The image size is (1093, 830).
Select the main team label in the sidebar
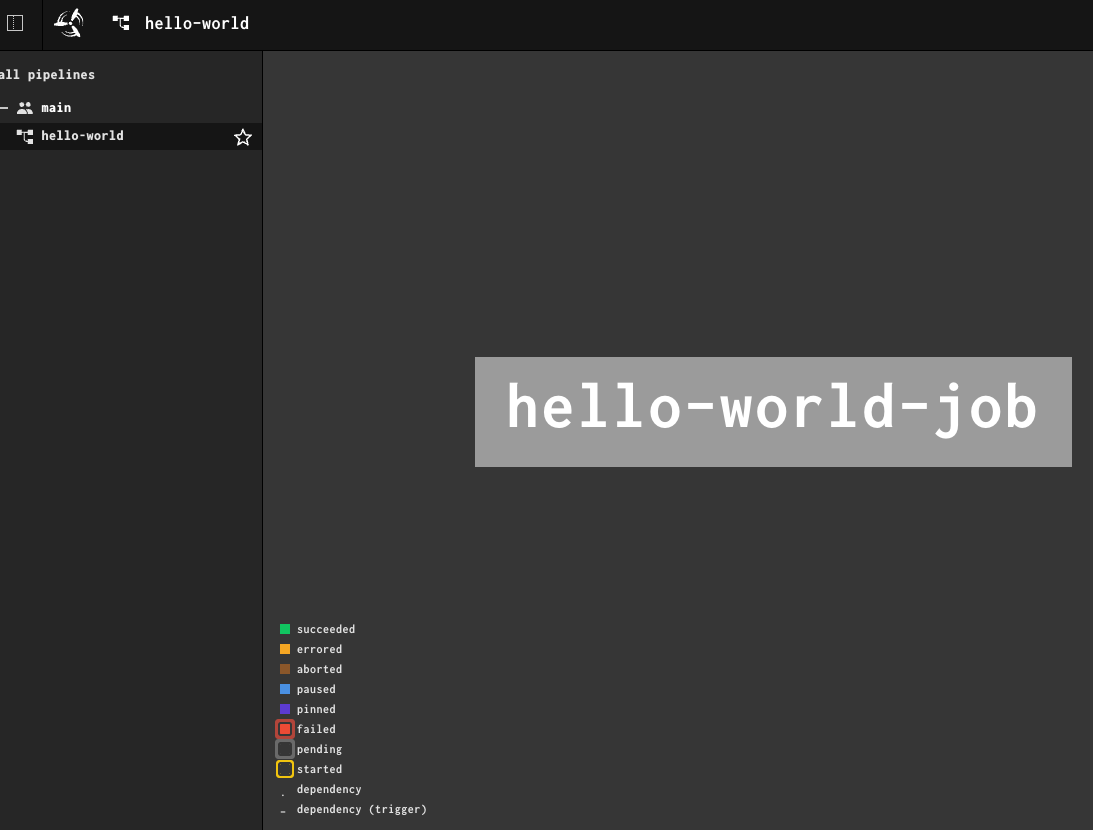point(56,107)
